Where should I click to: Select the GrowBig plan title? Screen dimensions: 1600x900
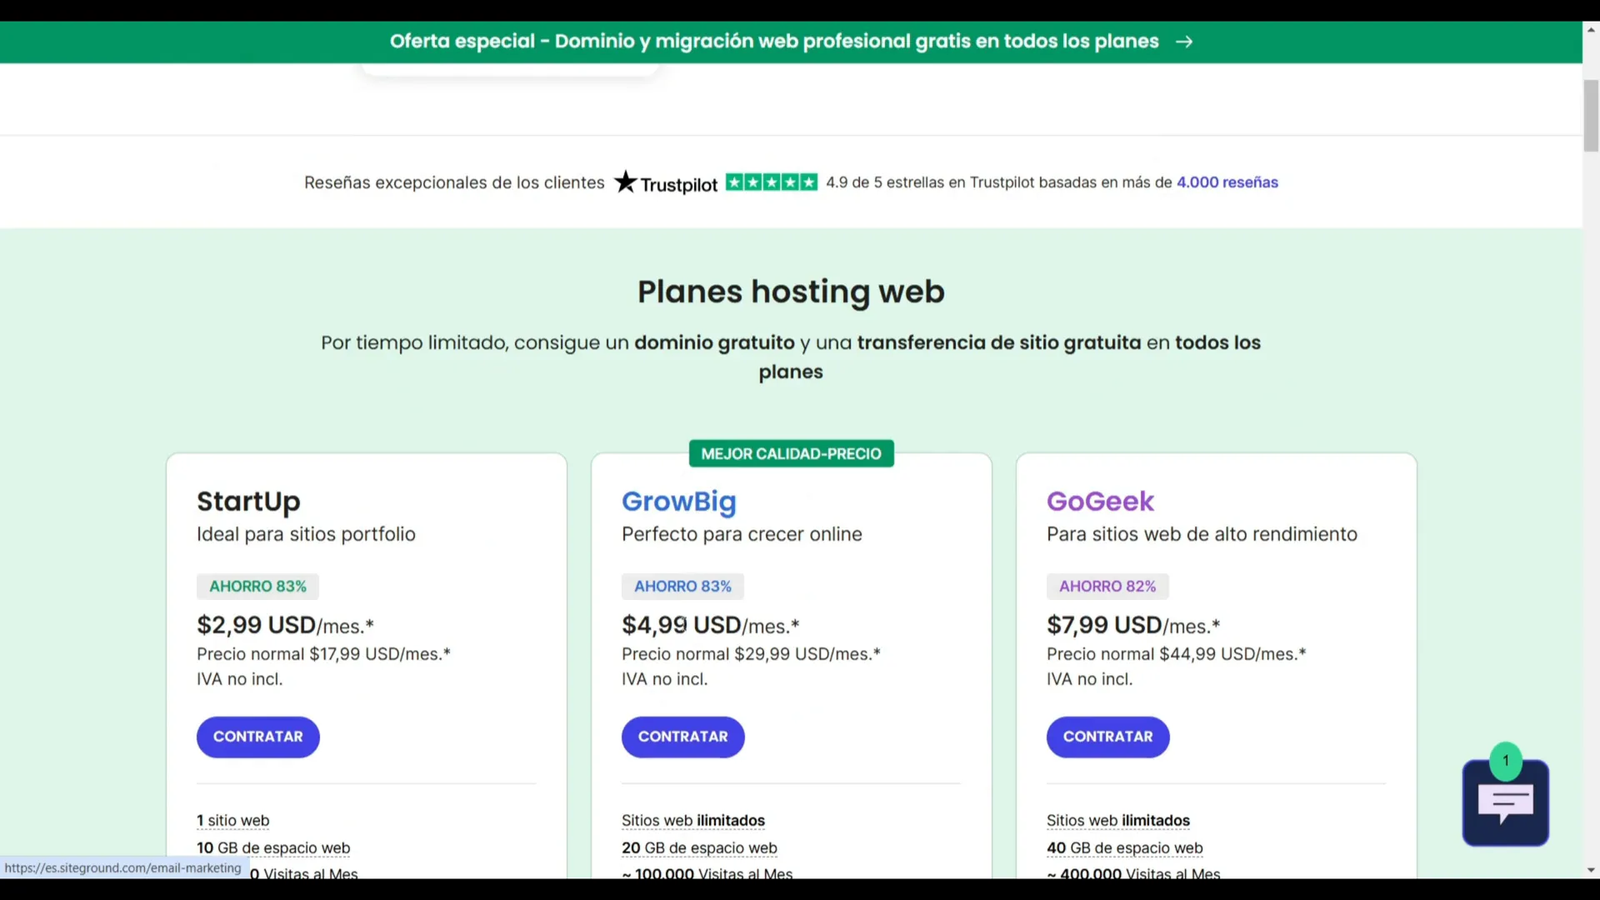[679, 501]
